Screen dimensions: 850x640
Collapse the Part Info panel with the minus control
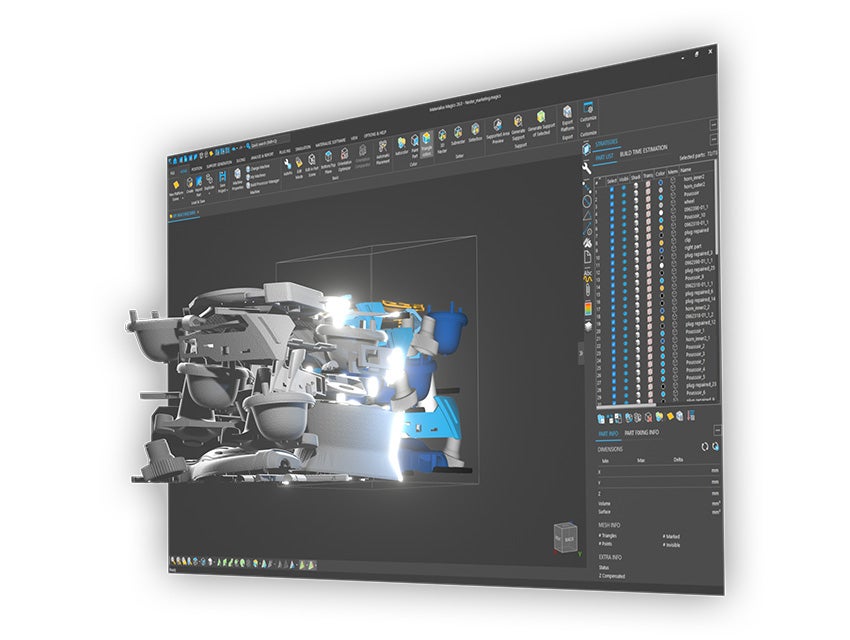pos(718,430)
